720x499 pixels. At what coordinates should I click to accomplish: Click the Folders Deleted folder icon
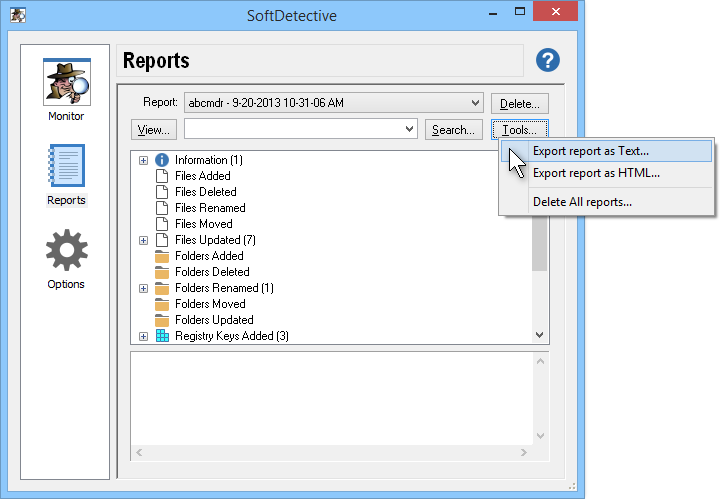pos(162,272)
